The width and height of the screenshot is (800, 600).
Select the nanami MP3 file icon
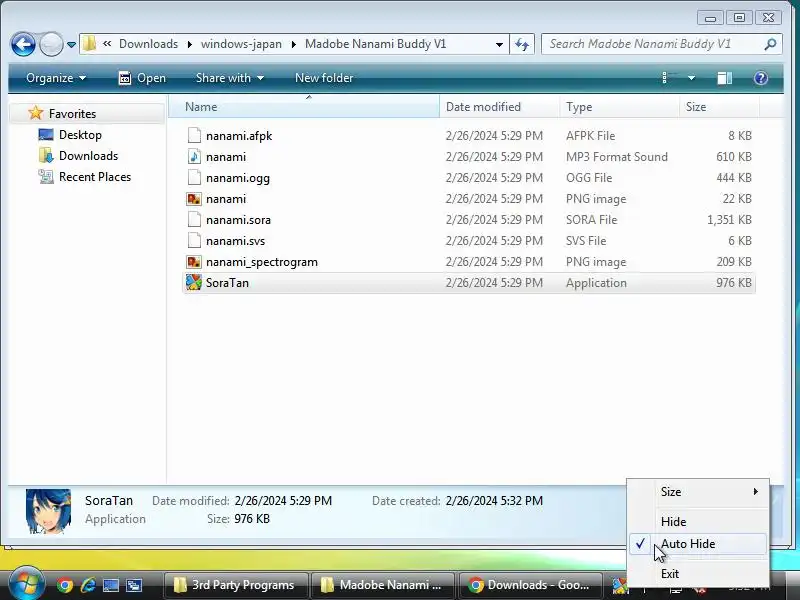(x=194, y=157)
